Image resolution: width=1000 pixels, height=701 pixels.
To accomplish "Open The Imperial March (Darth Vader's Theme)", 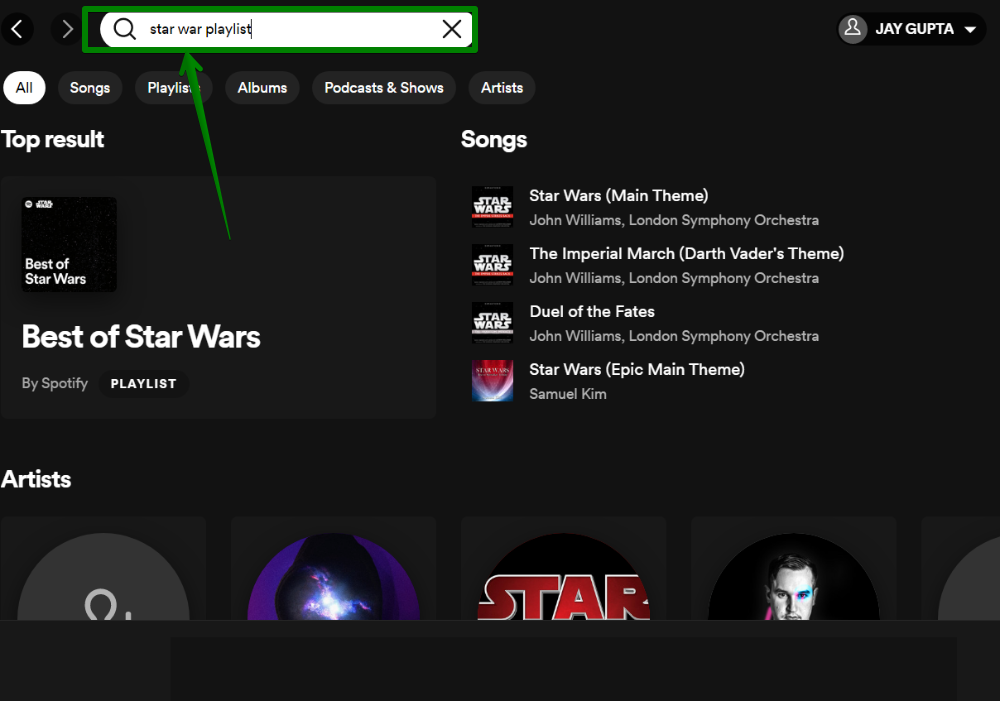I will coord(687,254).
